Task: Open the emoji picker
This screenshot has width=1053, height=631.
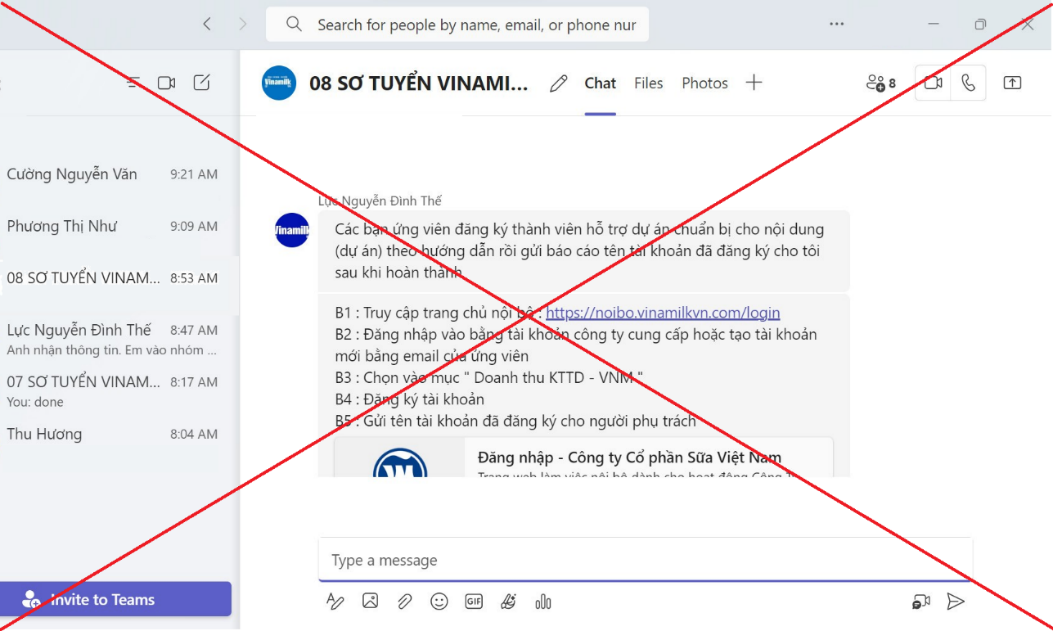Action: [x=439, y=601]
